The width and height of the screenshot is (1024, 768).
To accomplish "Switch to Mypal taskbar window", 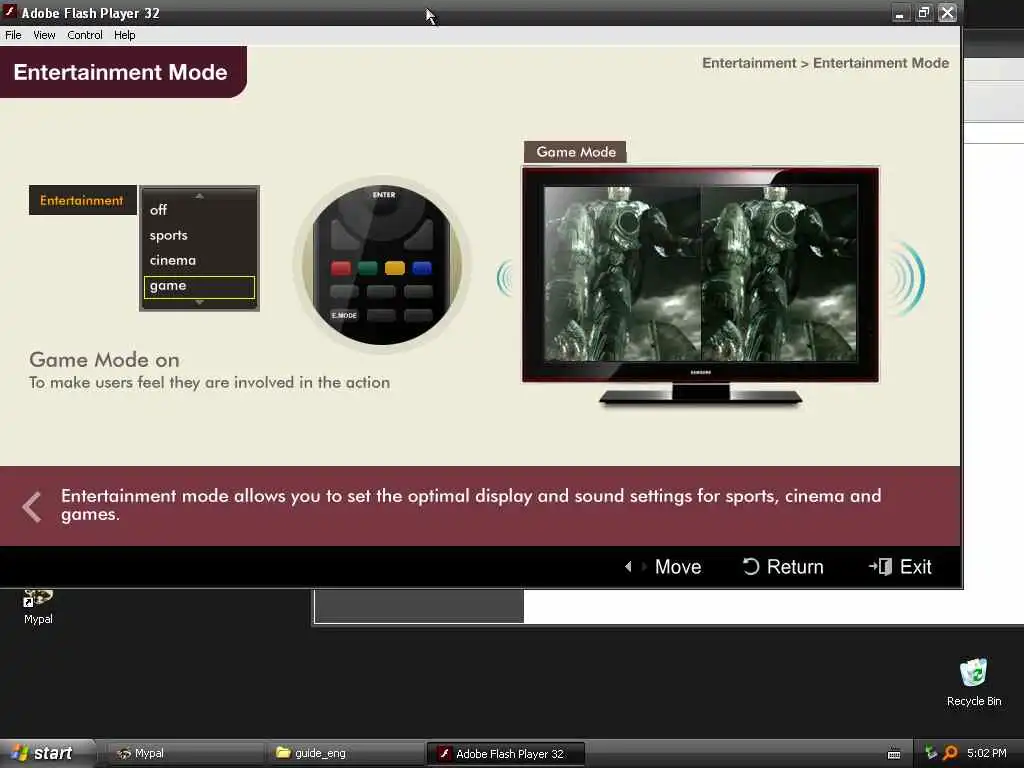I will (x=184, y=754).
